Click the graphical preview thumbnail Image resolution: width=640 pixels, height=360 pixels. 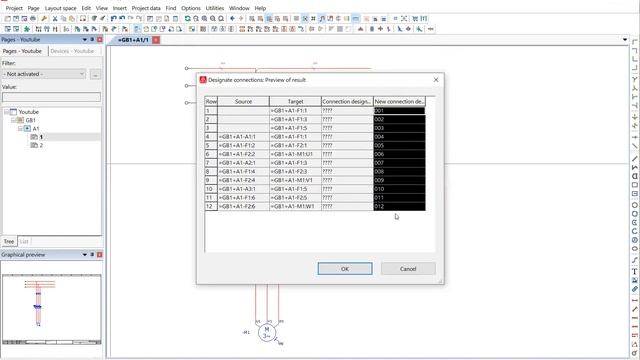[52, 309]
